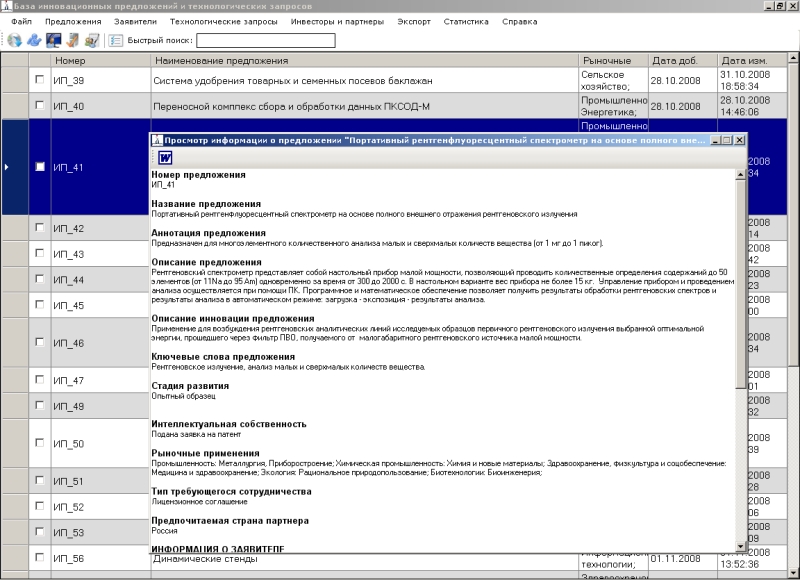Click the checklist toolbar icon
800x580 pixels.
point(116,40)
